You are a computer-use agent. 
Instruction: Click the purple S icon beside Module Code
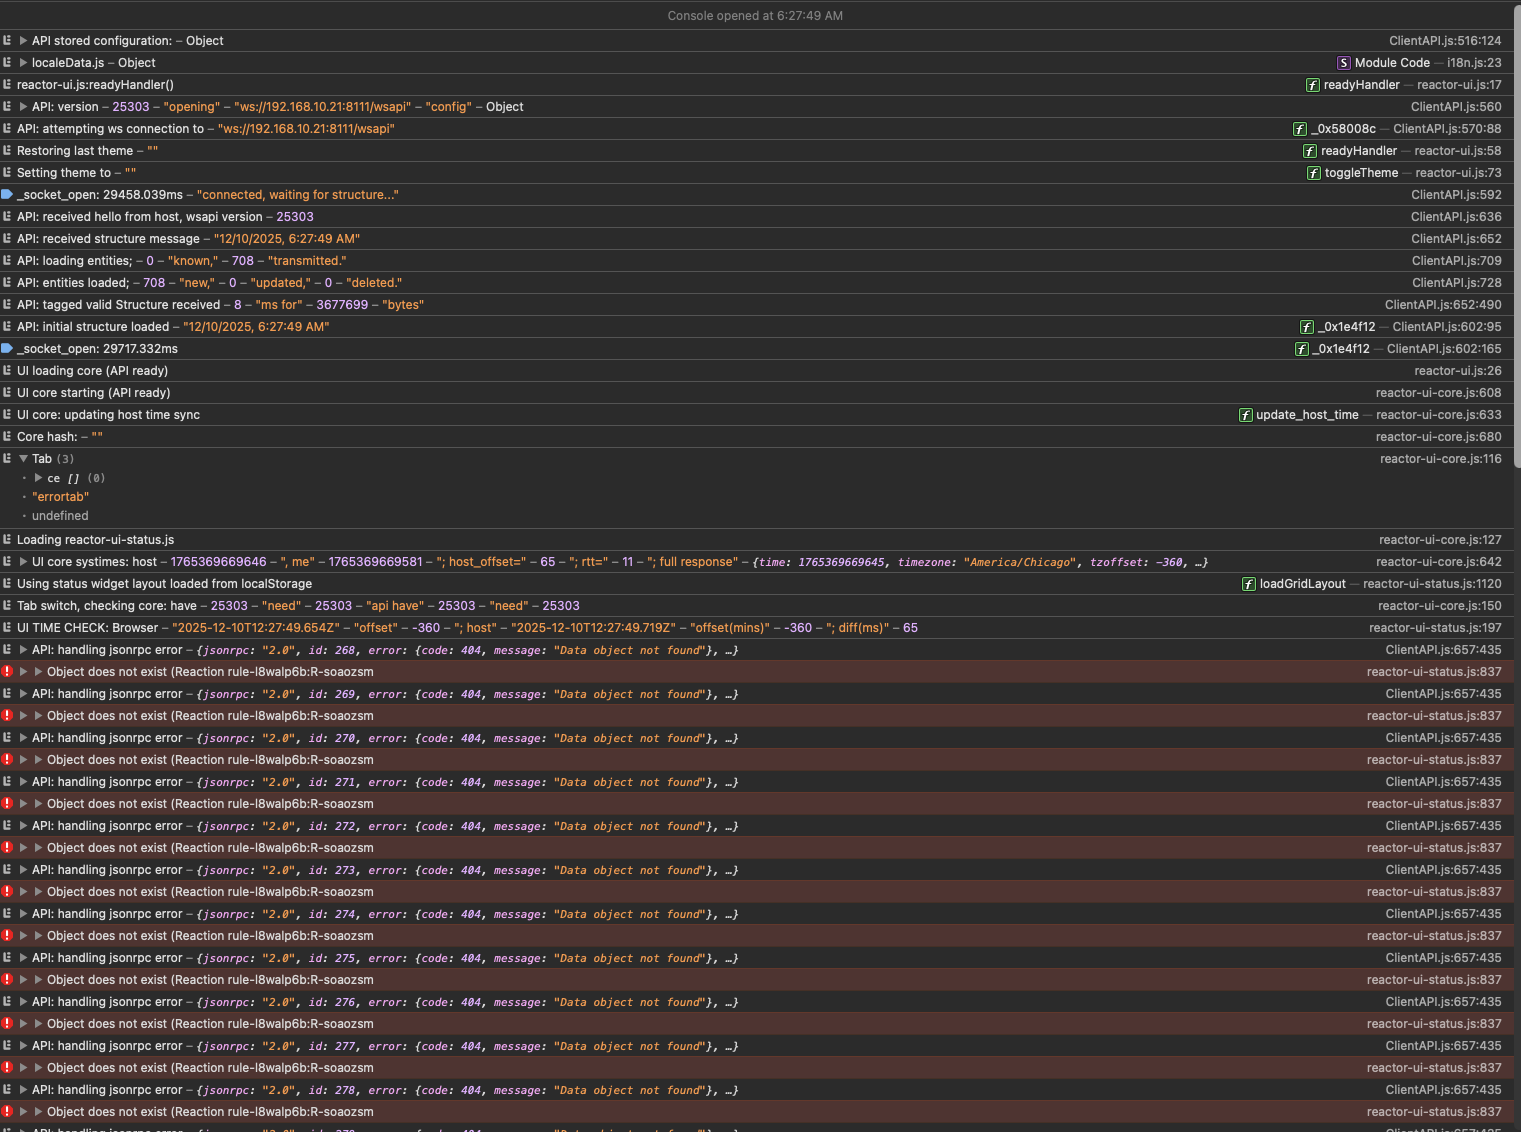pos(1344,63)
